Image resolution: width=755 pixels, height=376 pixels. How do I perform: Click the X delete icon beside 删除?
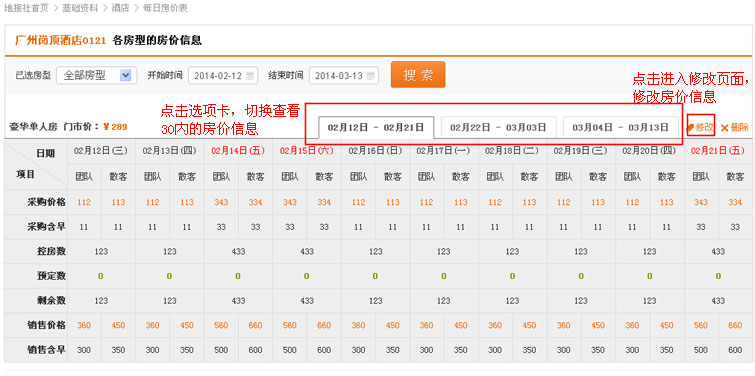(724, 128)
